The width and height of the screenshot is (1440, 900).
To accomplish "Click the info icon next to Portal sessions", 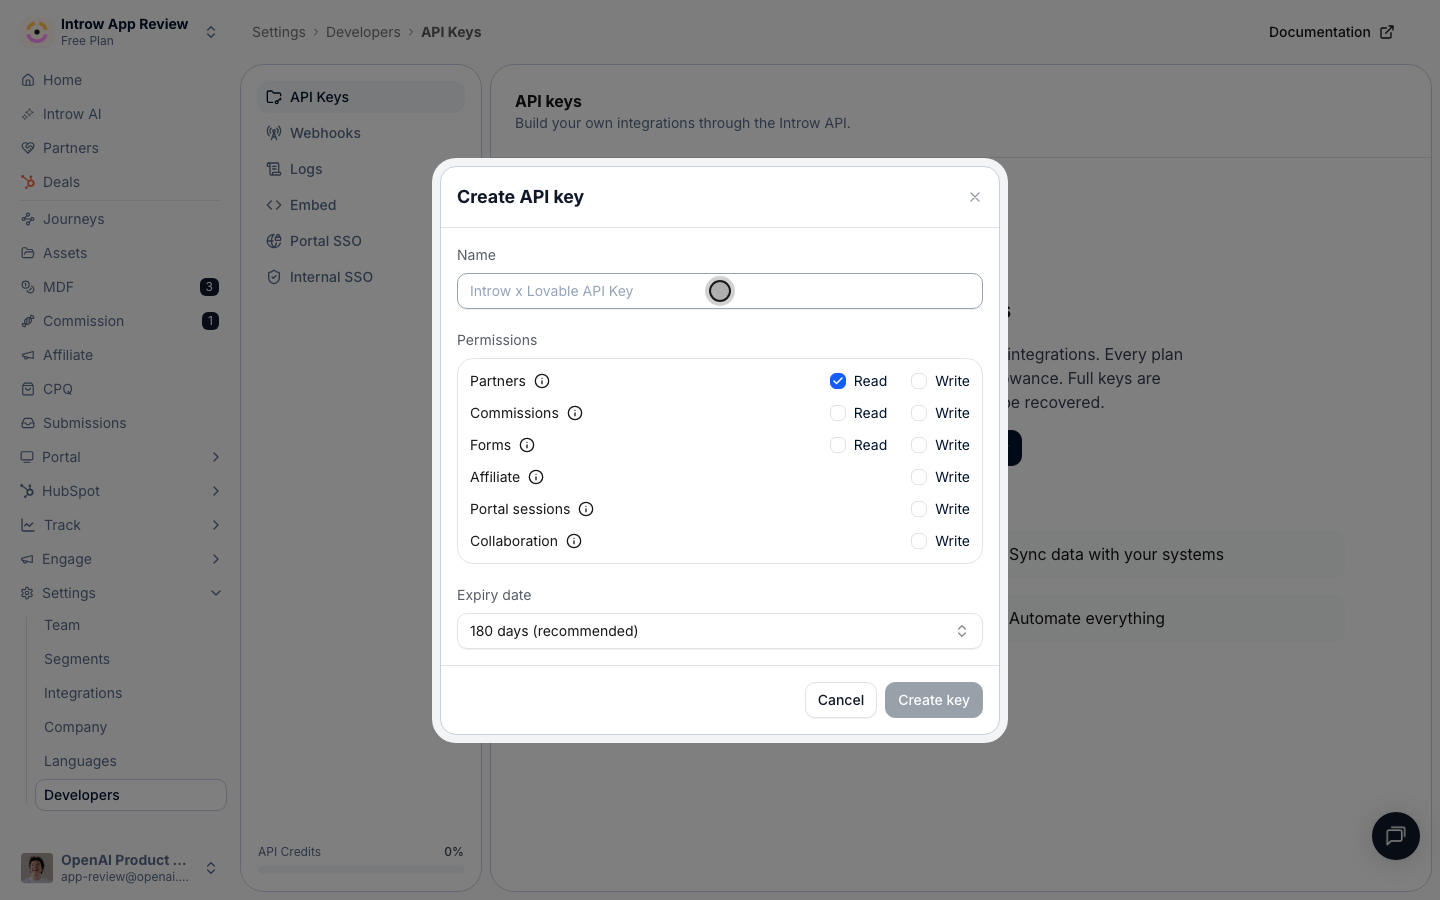I will 586,509.
